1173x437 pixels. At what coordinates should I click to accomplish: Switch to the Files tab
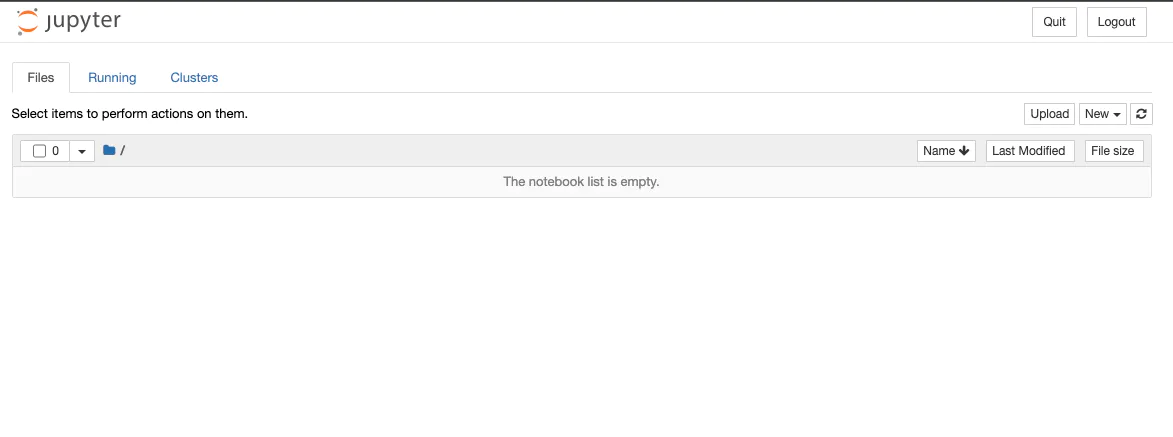[41, 77]
